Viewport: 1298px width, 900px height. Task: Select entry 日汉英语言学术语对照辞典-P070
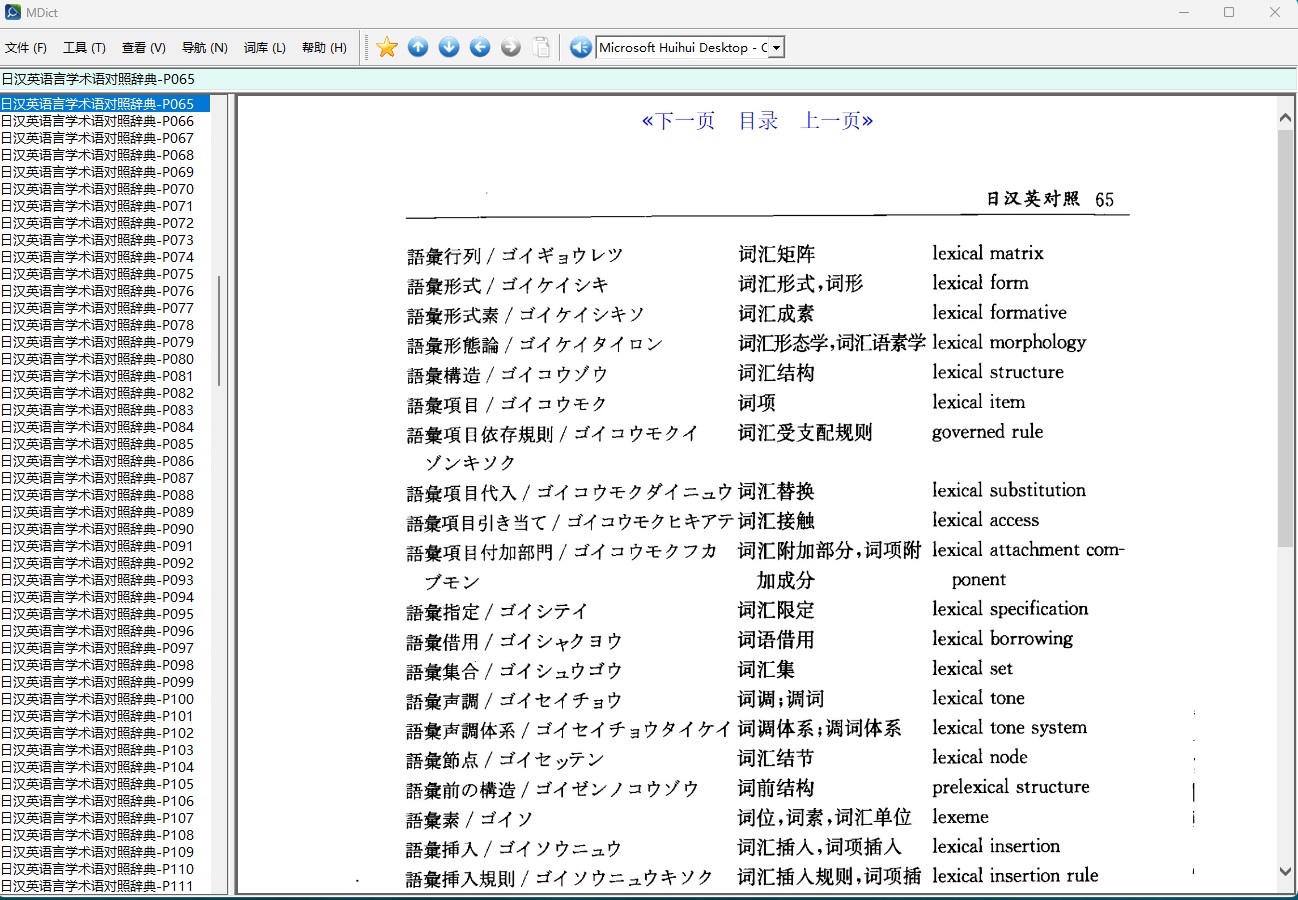tap(104, 189)
